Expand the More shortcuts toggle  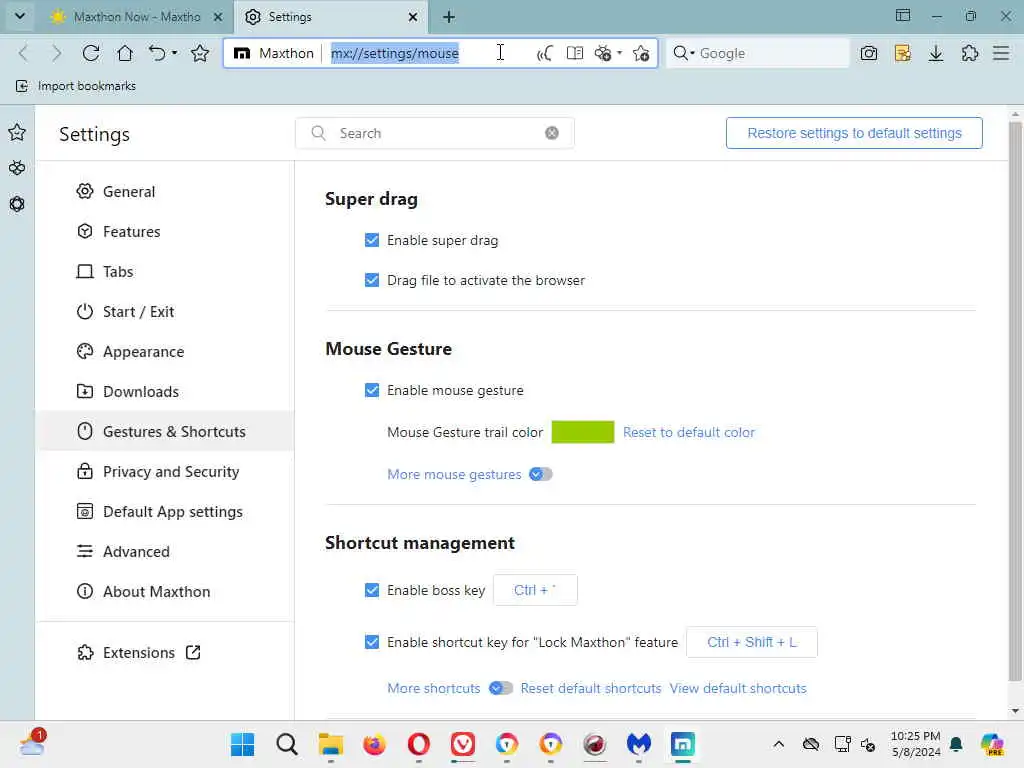click(x=501, y=688)
